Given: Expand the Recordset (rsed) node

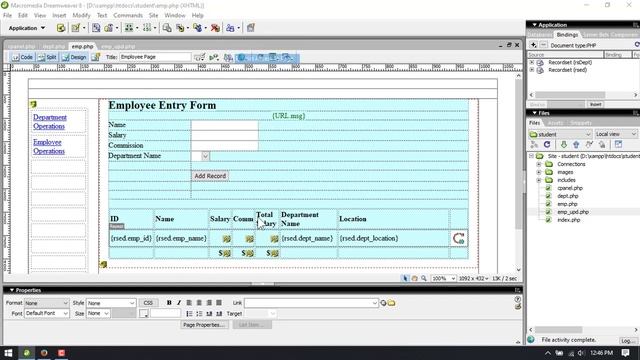Looking at the screenshot, I should point(532,70).
